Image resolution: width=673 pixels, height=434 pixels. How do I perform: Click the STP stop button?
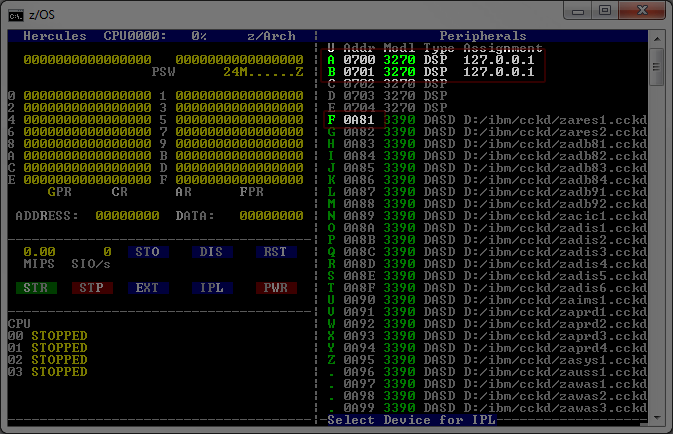(x=92, y=288)
